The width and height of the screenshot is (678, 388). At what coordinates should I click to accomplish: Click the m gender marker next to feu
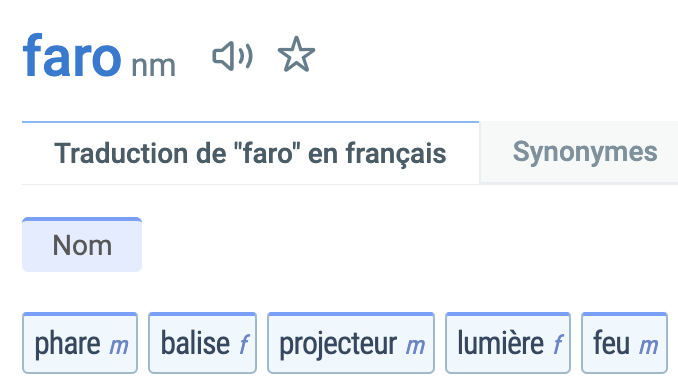point(649,346)
